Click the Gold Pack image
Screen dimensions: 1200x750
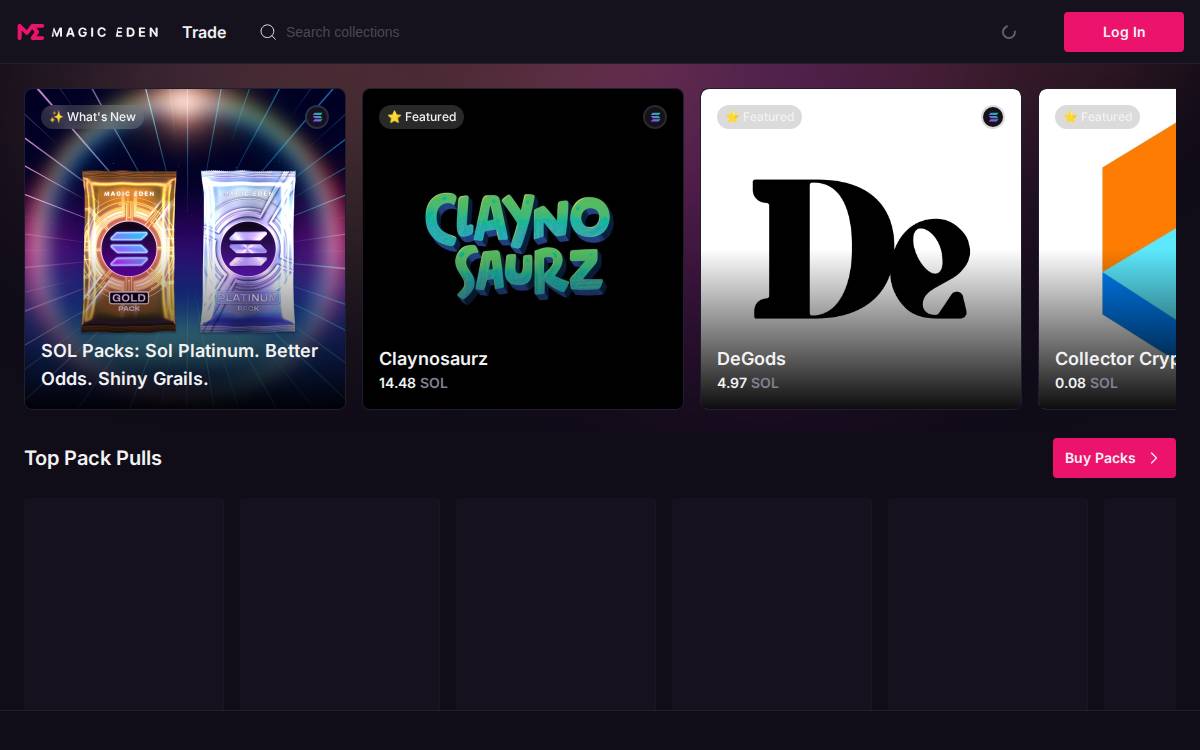click(x=129, y=250)
